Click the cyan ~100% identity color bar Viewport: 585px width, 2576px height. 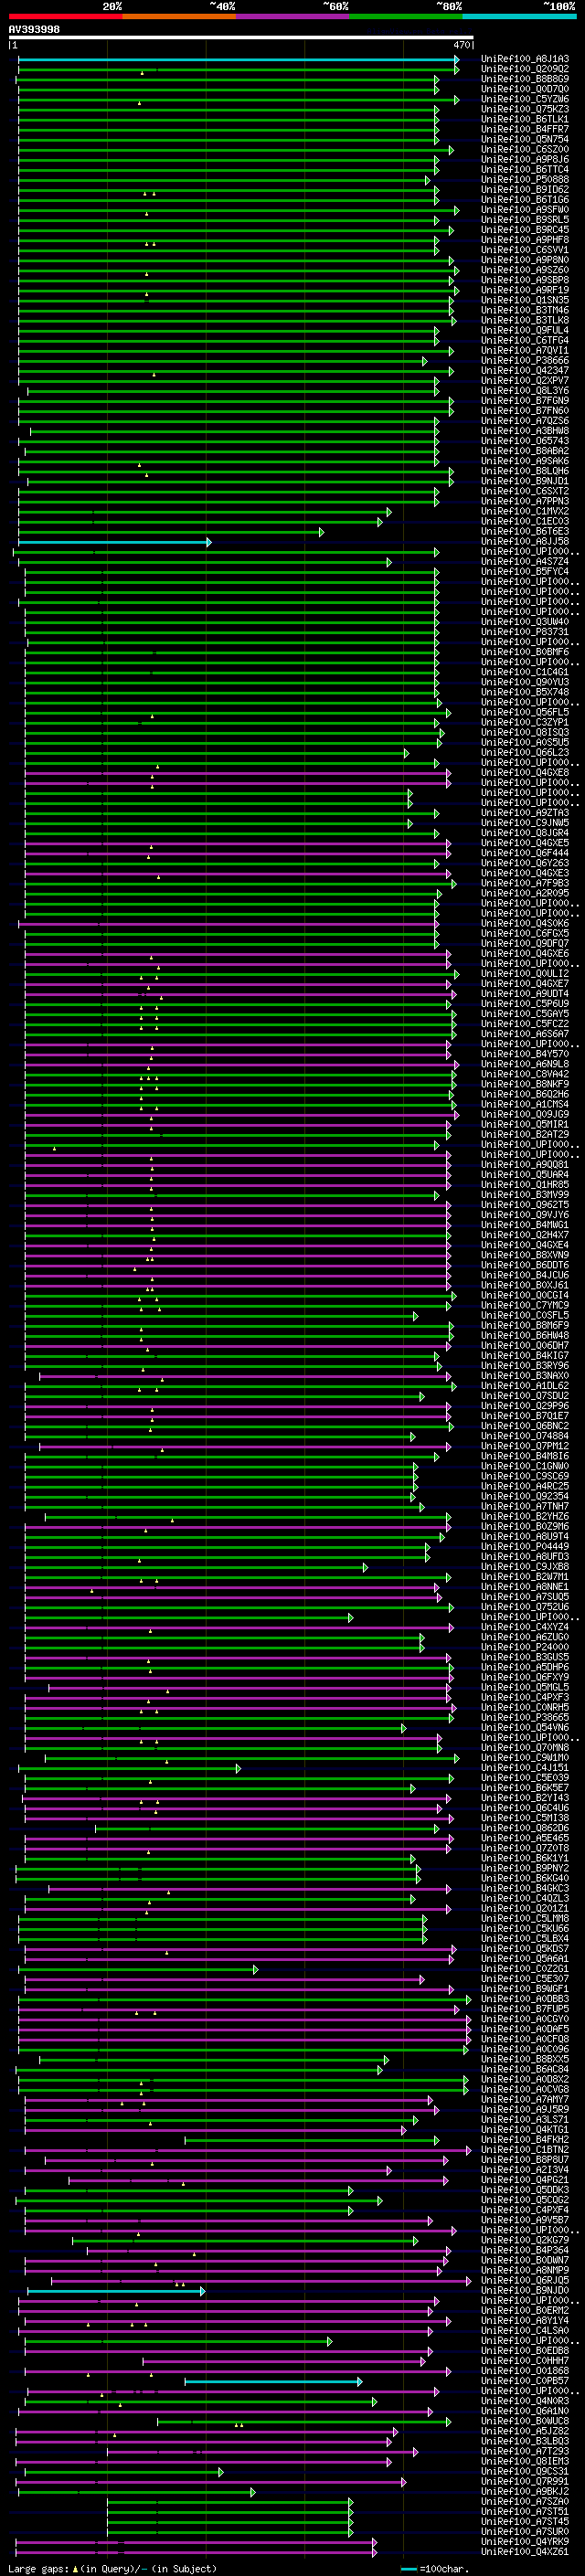tap(519, 16)
